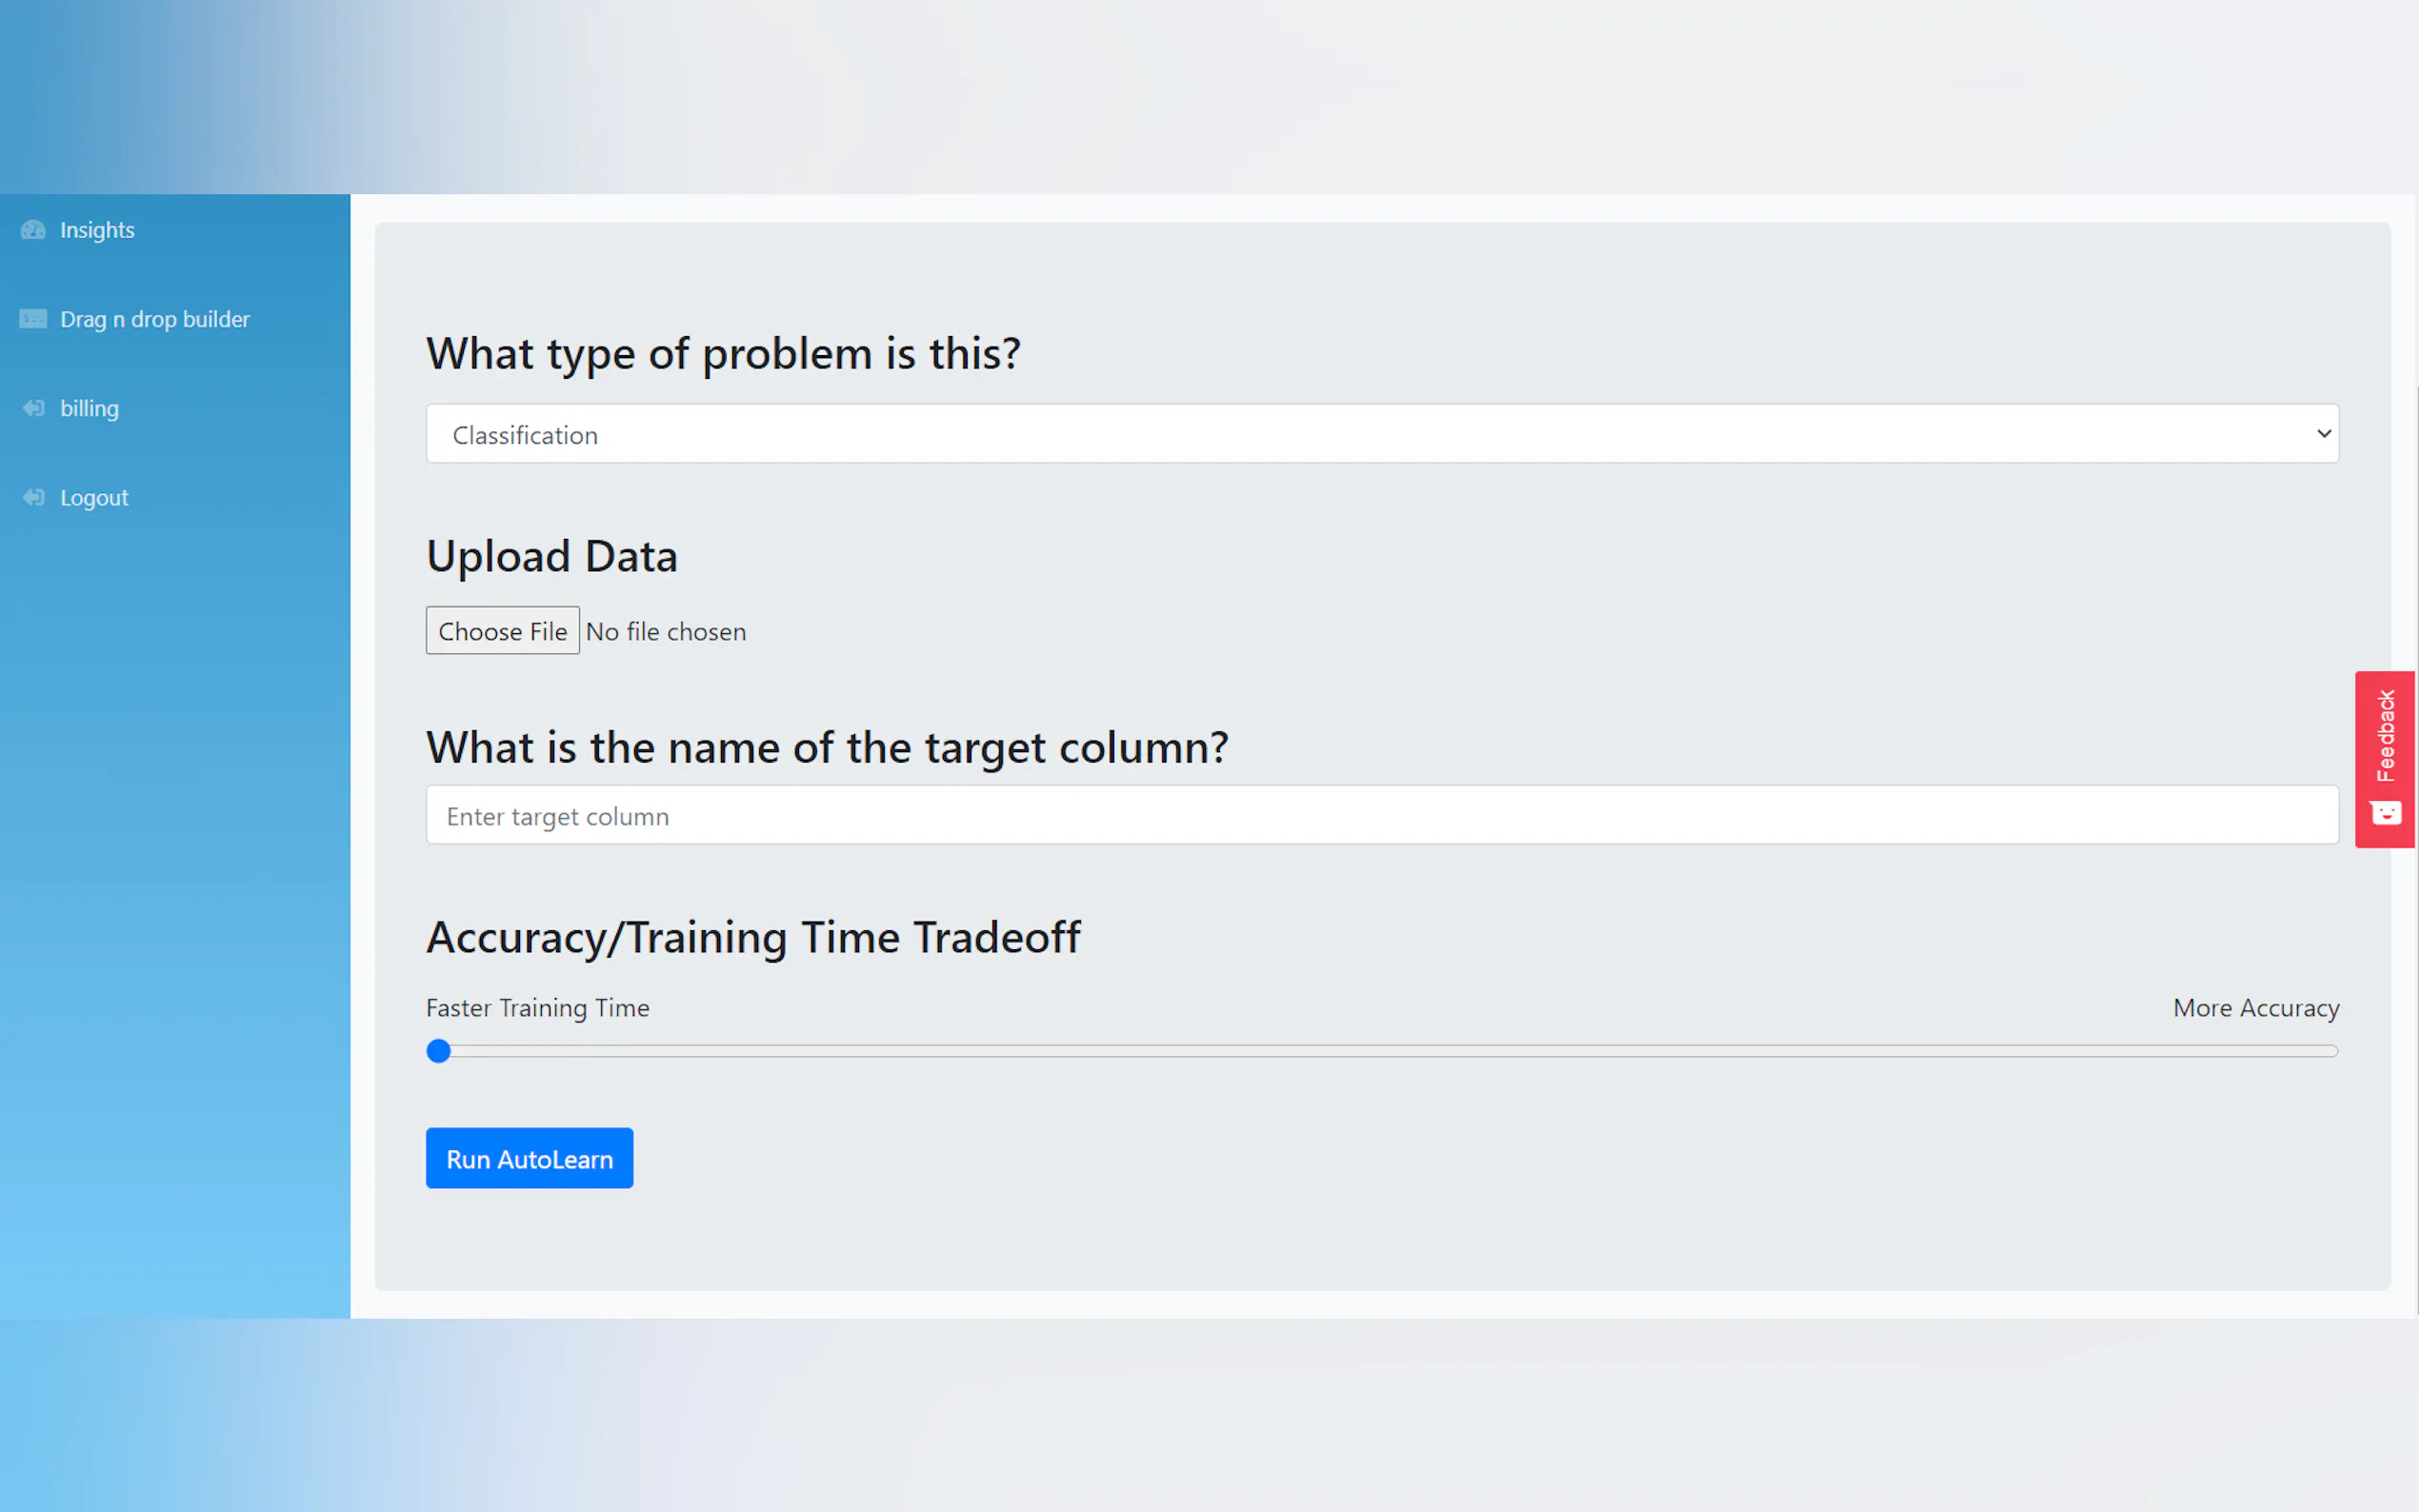Open the billing page link
Viewport: 2419px width, 1512px height.
pos(89,408)
